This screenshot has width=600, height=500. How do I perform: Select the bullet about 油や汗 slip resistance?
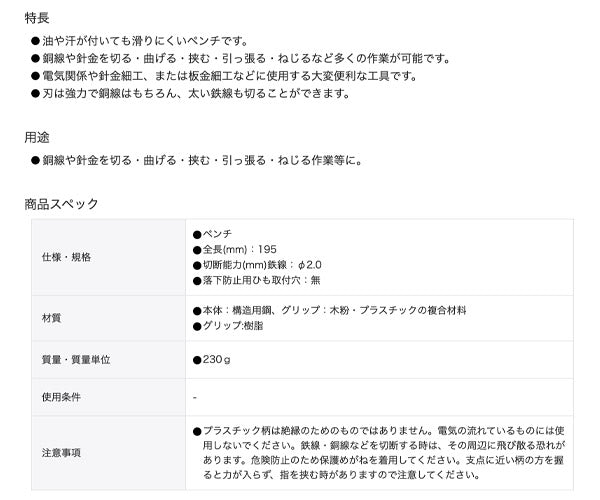[144, 41]
